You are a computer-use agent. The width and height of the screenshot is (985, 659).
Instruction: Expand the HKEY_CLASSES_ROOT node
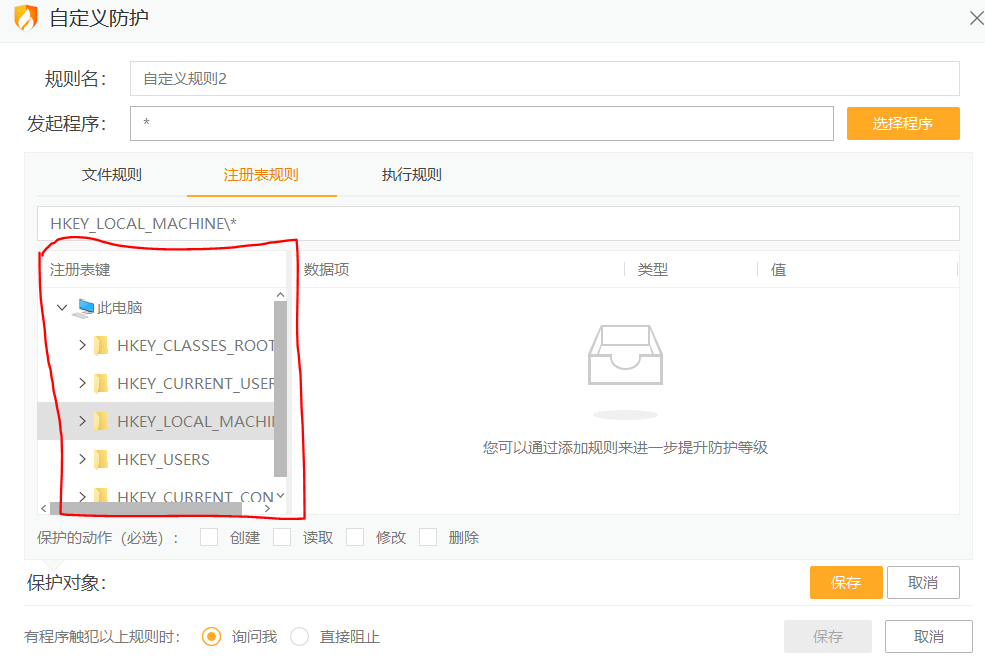pos(82,345)
